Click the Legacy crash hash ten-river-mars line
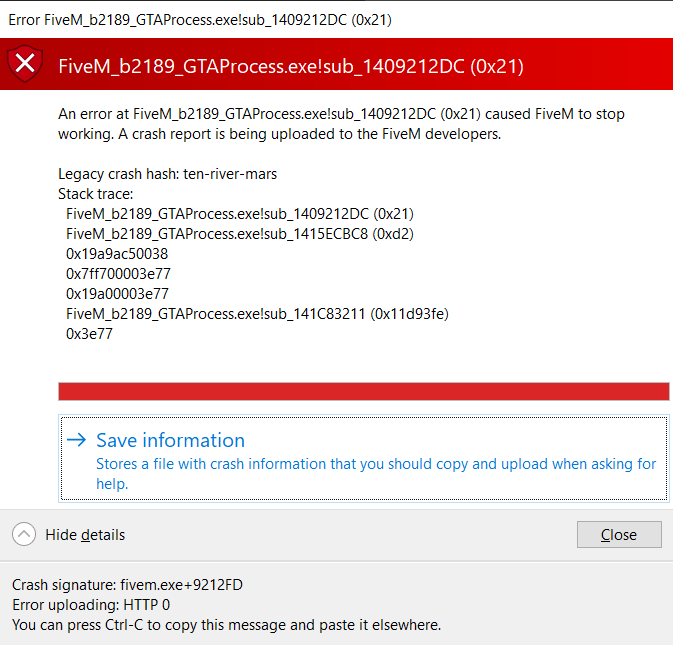Viewport: 673px width, 645px height. pos(168,174)
